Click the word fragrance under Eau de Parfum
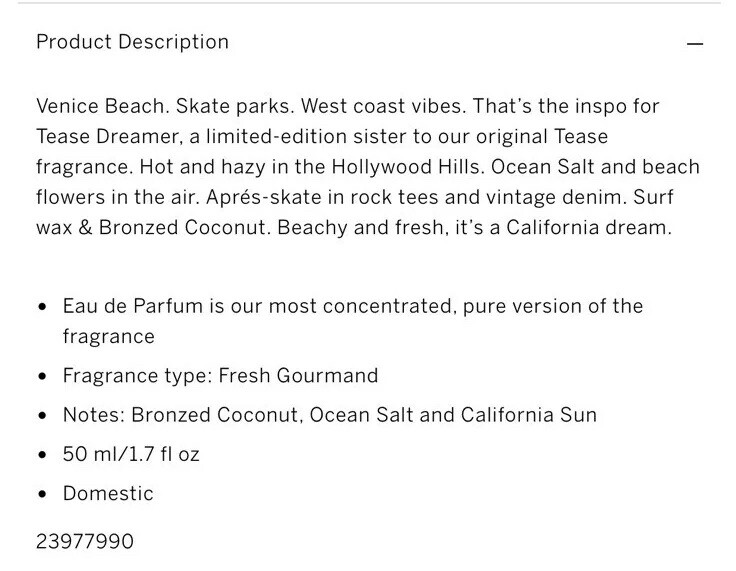The width and height of the screenshot is (736, 571). [x=108, y=337]
